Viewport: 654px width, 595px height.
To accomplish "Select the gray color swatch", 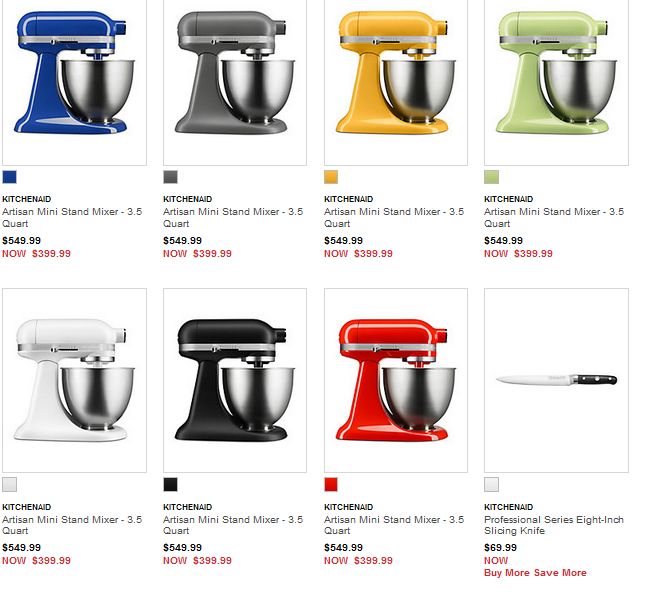I will pos(170,177).
